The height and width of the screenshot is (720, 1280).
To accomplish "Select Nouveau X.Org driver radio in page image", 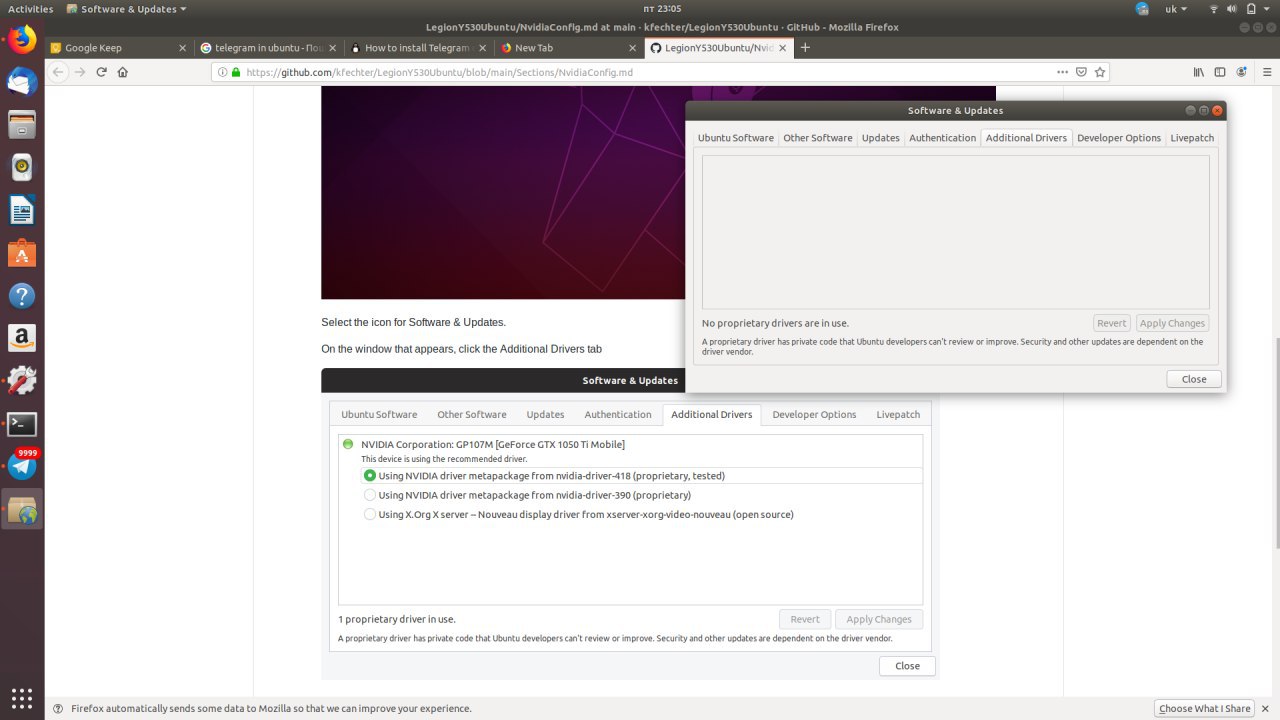I will pos(370,514).
